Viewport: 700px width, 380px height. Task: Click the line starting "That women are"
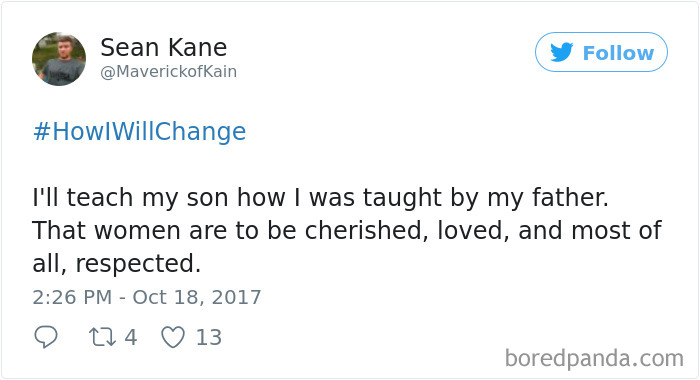coord(347,230)
